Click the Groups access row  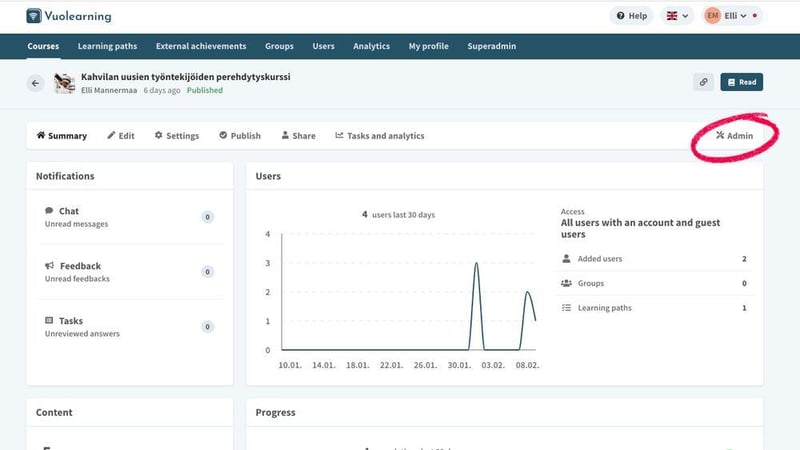654,283
